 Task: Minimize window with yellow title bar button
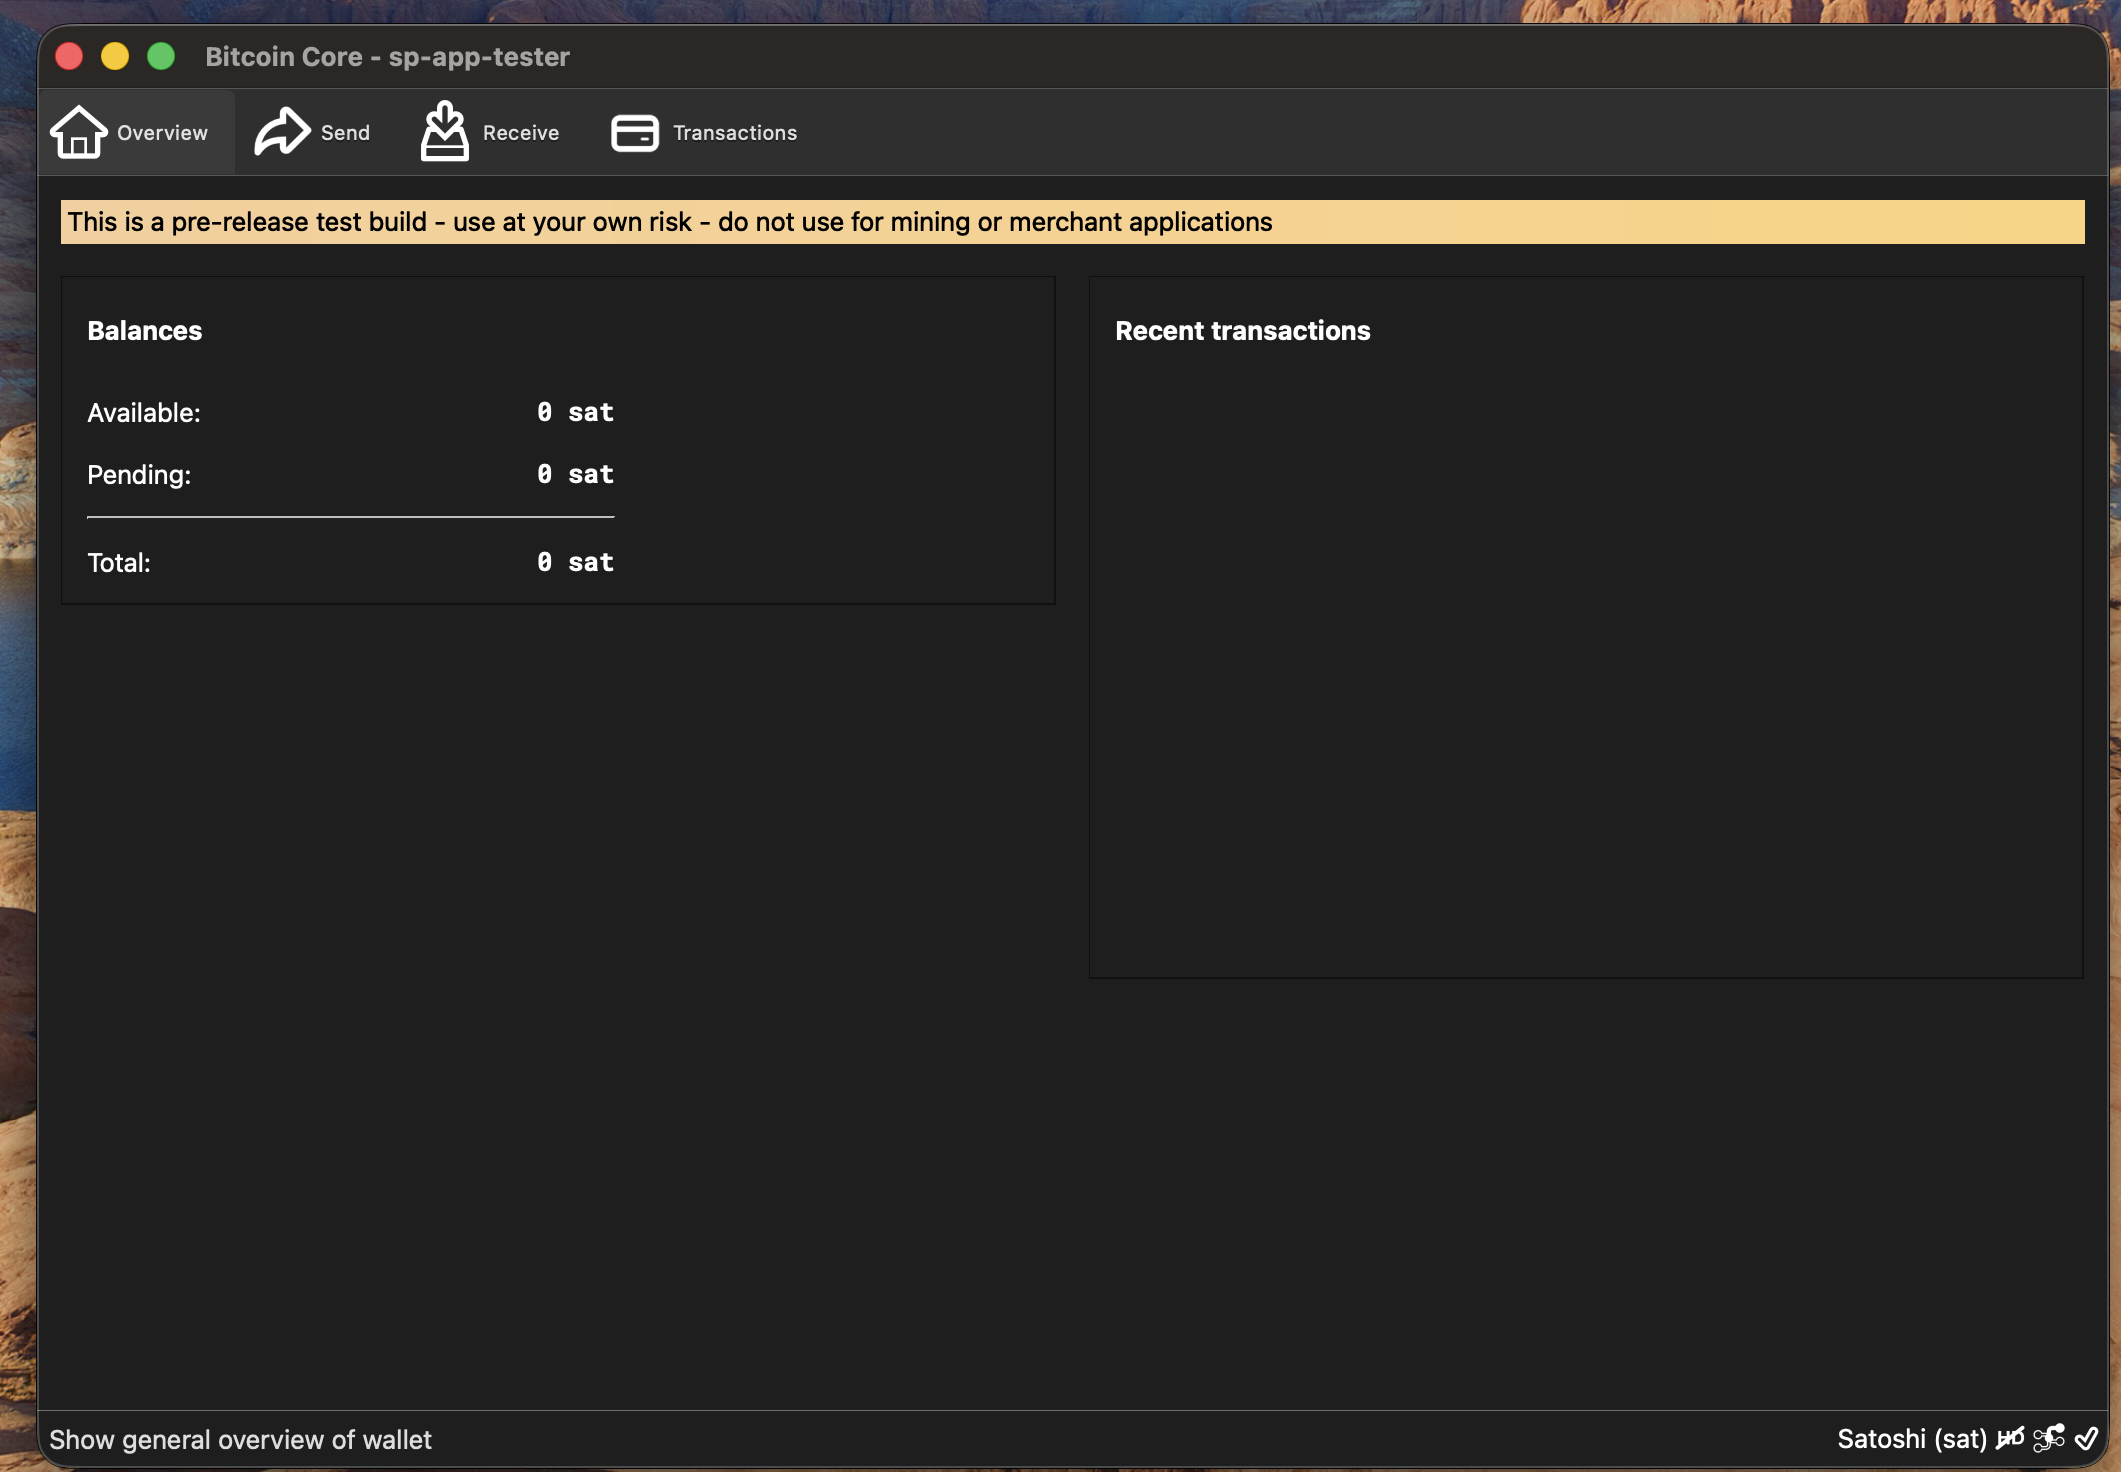point(115,56)
